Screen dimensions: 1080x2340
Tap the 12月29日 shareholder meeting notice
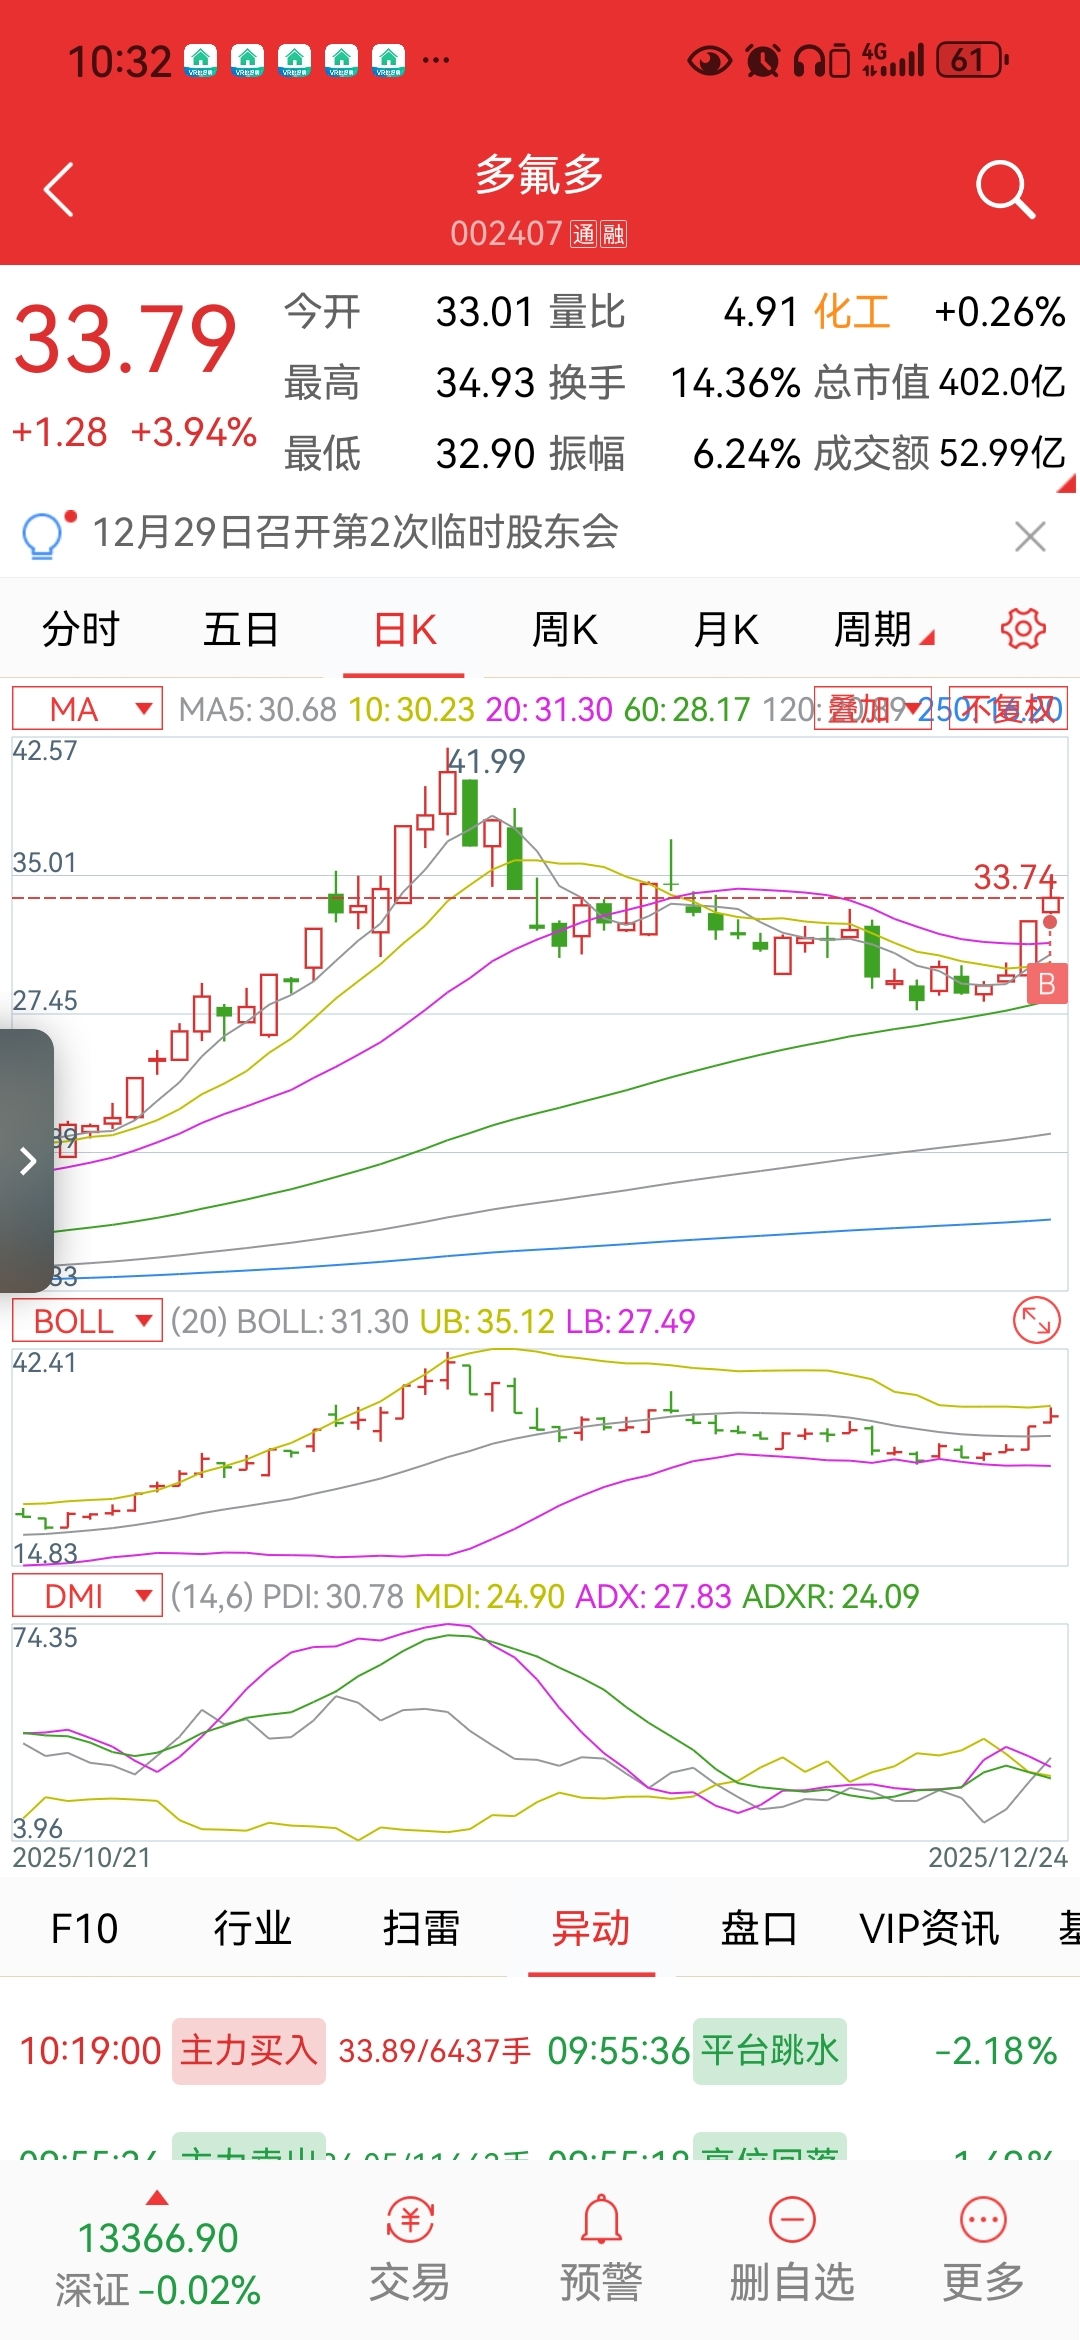click(356, 532)
